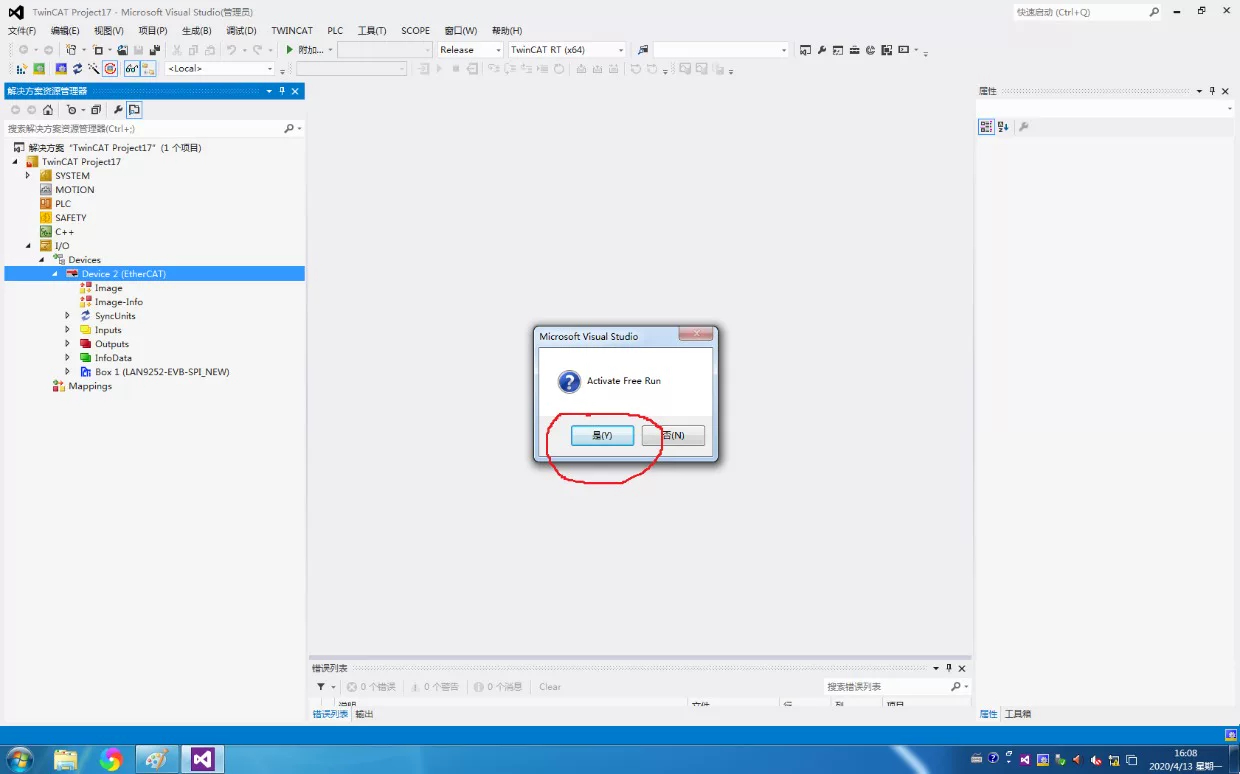Click the 搜索错误列表 search field
The image size is (1240, 774).
coord(896,687)
